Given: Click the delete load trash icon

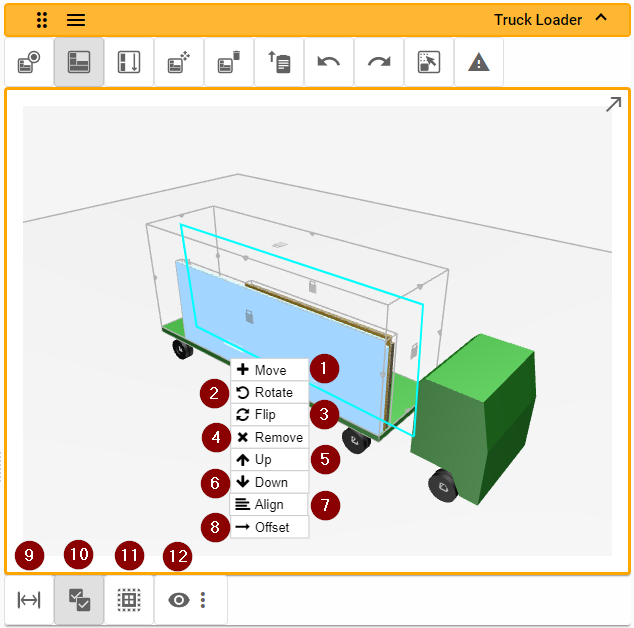Looking at the screenshot, I should coord(229,62).
